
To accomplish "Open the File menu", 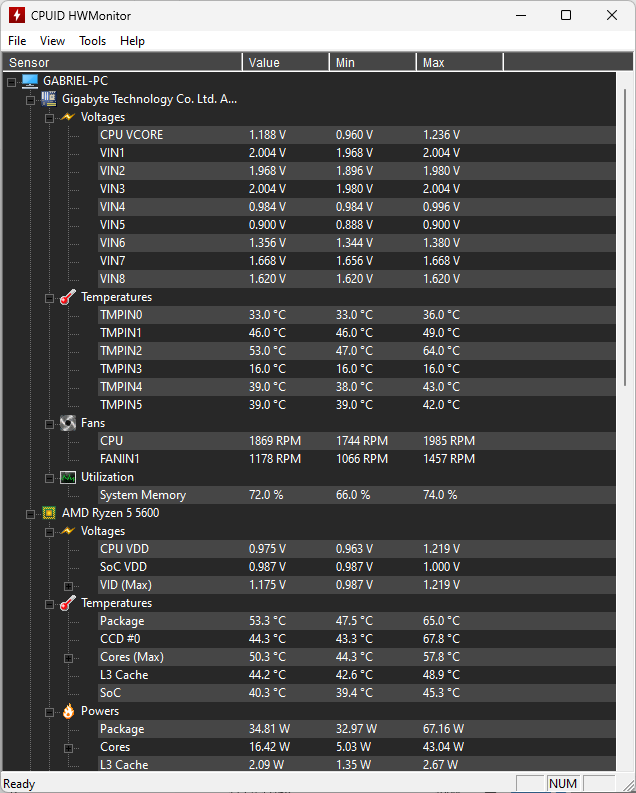I will [17, 41].
